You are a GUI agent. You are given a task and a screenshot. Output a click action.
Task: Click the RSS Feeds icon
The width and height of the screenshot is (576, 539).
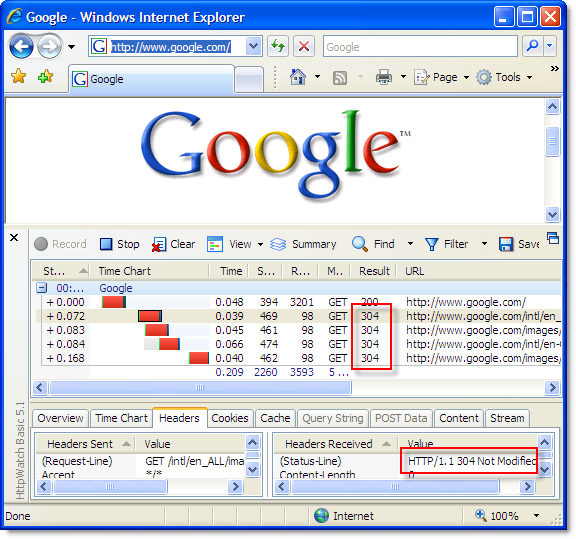tap(339, 78)
